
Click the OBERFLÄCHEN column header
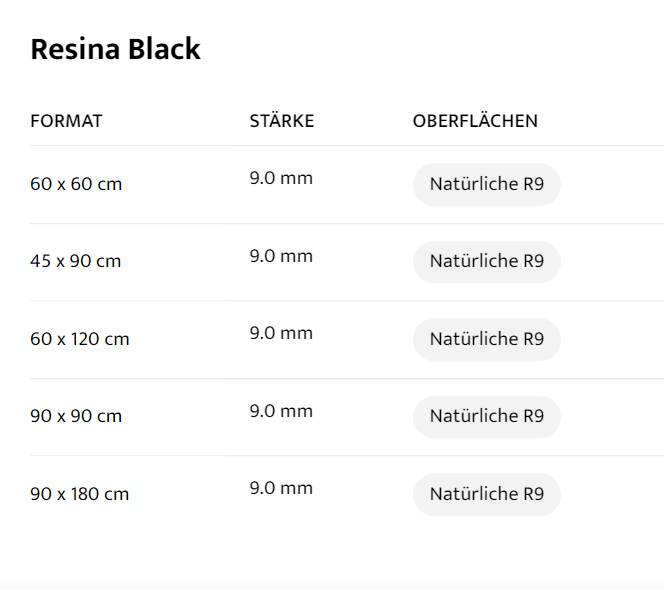click(x=475, y=121)
